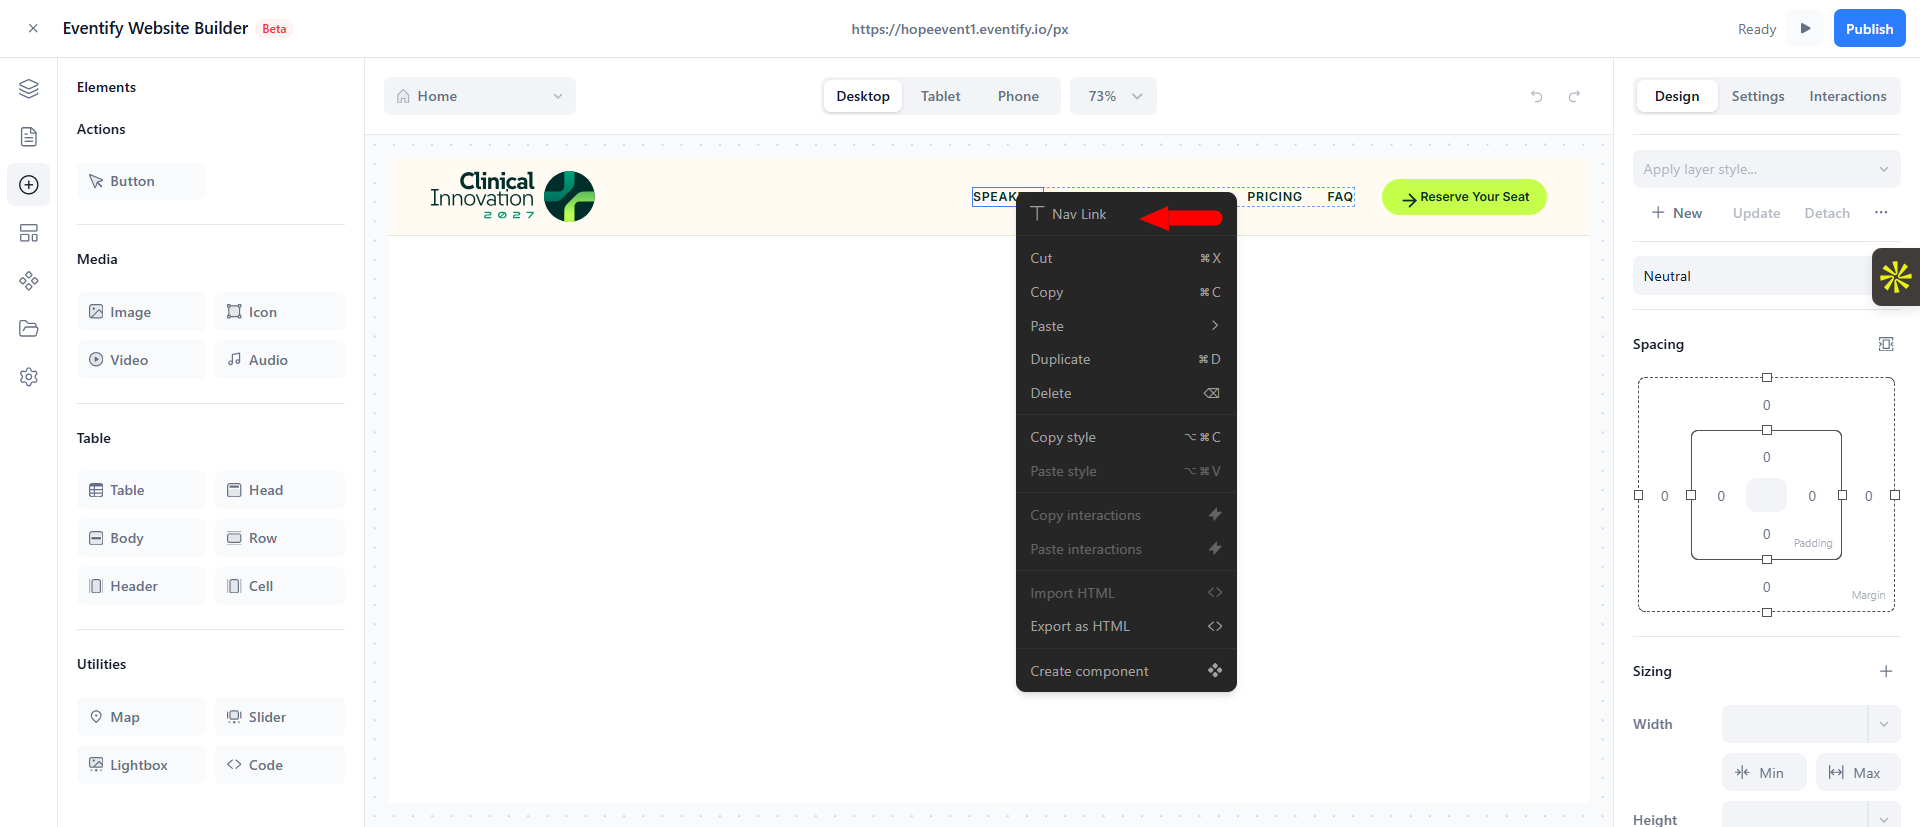Close the website builder with X icon
This screenshot has width=1920, height=827.
pos(33,29)
